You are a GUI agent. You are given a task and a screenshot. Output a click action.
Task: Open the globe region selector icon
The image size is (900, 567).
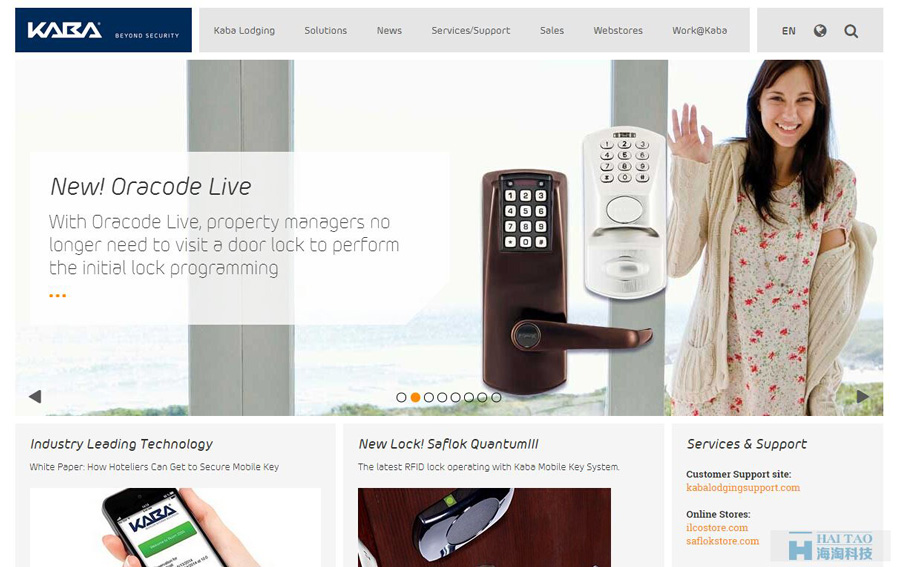pyautogui.click(x=820, y=30)
